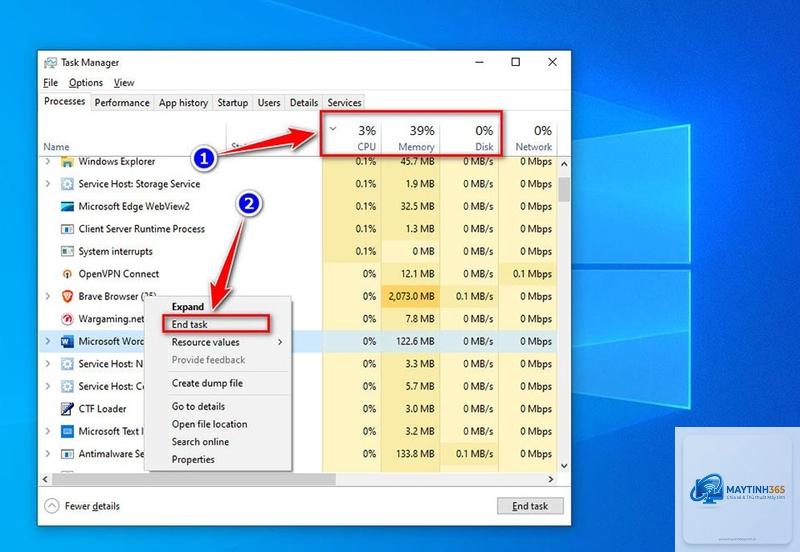Viewport: 800px width, 552px height.
Task: Click the horizontal scrollbar right arrow
Action: coord(551,479)
